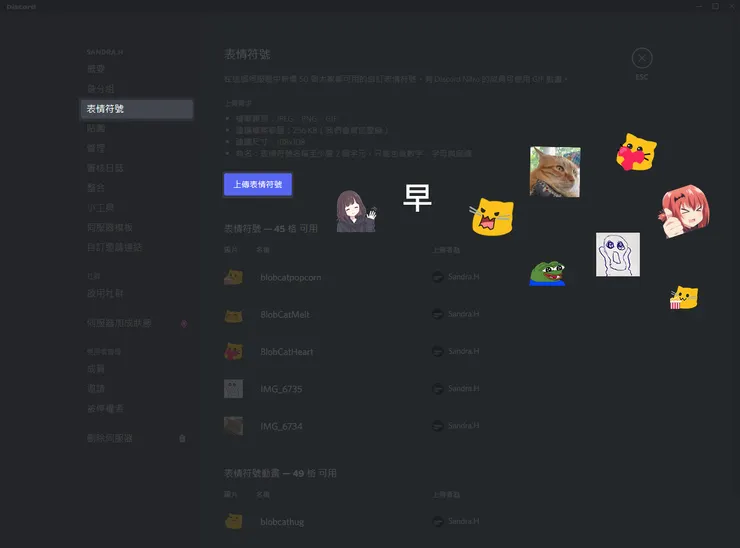Click the "表情符號 — 45 格 可用" section header

(270, 229)
